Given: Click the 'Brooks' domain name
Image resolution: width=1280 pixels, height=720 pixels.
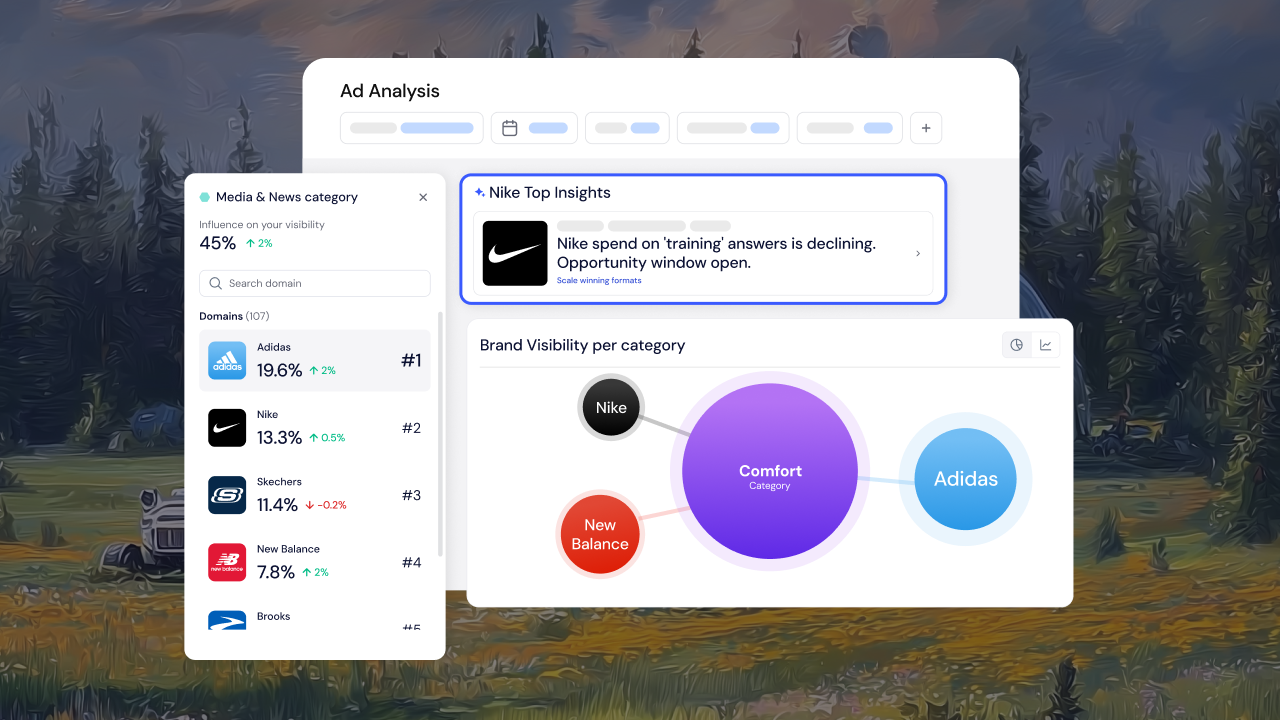Looking at the screenshot, I should (x=273, y=616).
